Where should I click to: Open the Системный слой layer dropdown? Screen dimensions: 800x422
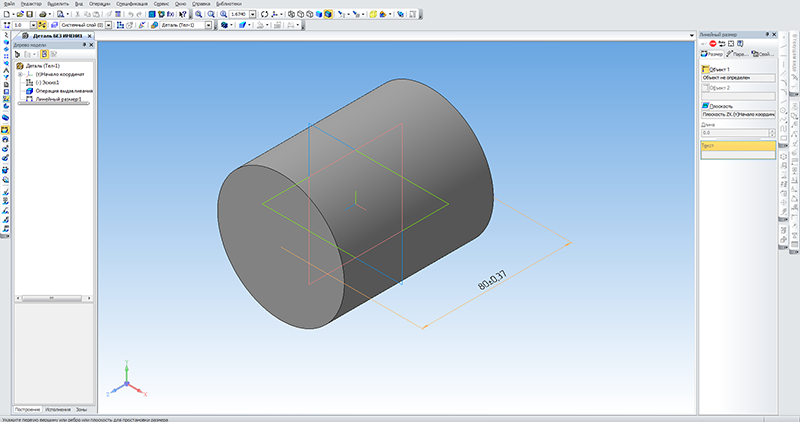pyautogui.click(x=108, y=25)
